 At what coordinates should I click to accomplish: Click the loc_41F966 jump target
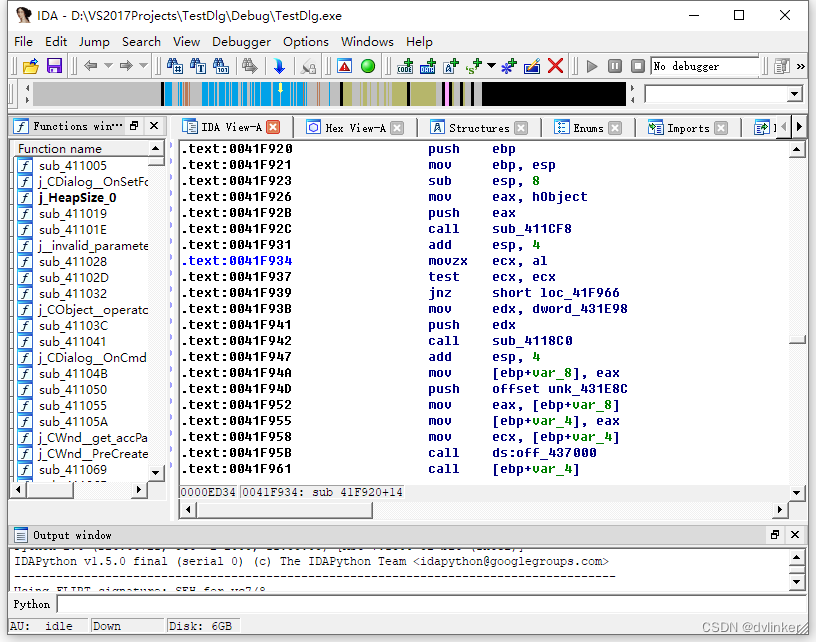pos(580,293)
